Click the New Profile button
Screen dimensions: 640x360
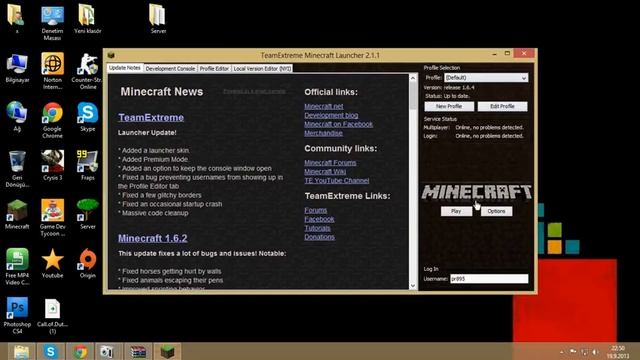(x=449, y=106)
